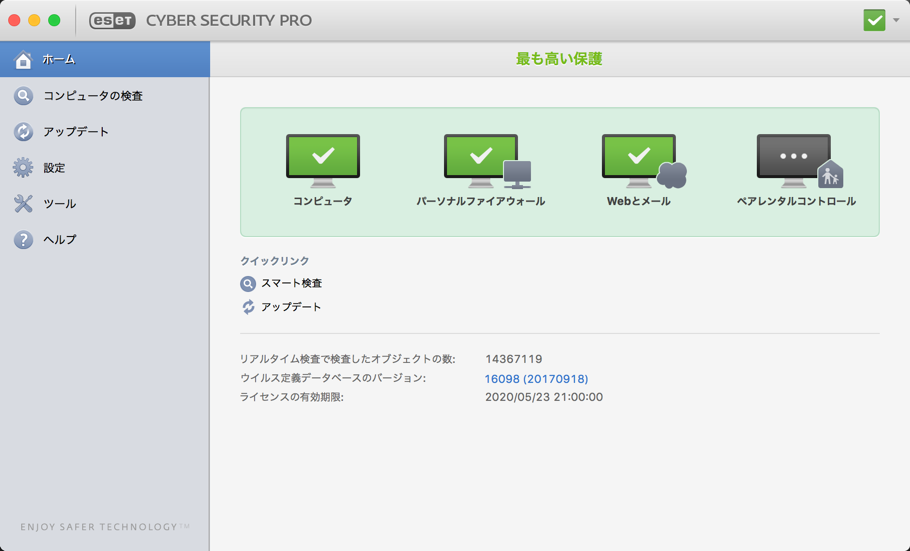Click the refresh arrows icon beside アップデート quick link

point(248,307)
